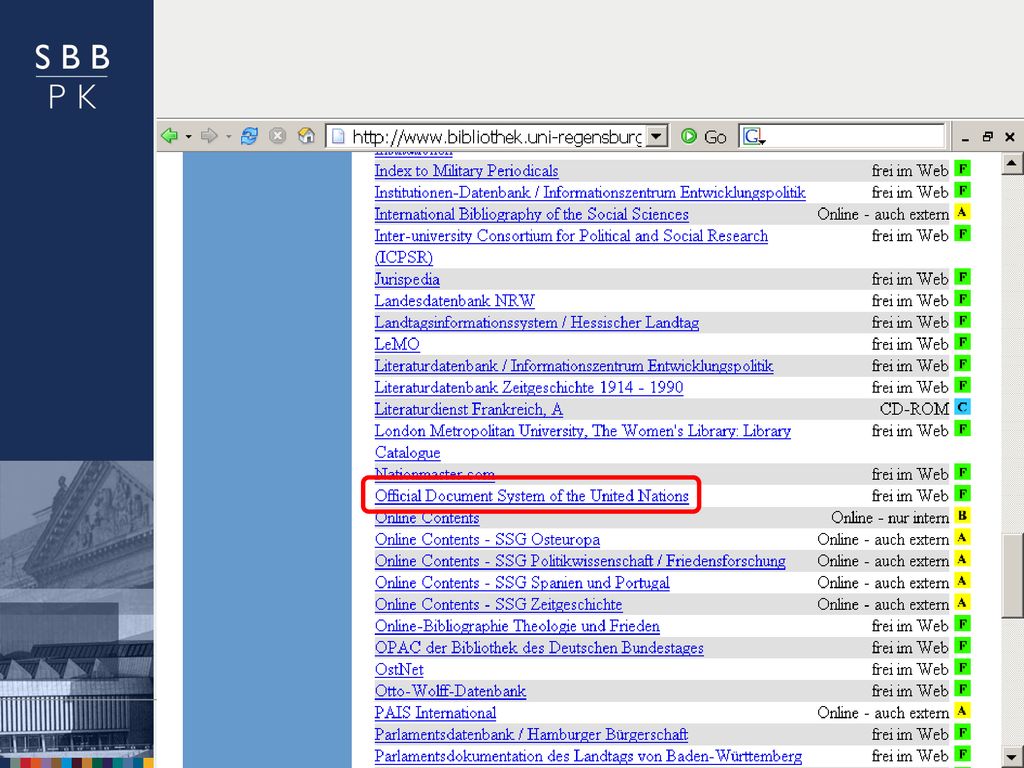Open the Landesdatenbank NRW link

455,301
